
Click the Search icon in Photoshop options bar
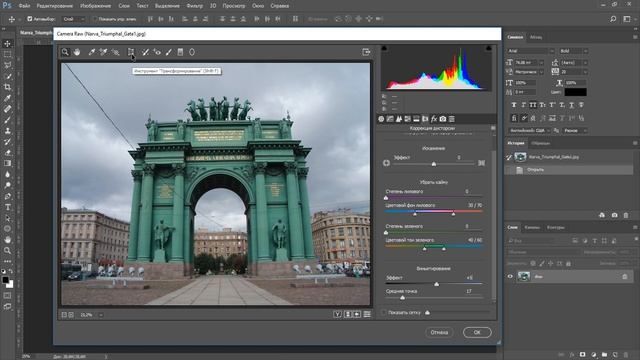pos(613,19)
